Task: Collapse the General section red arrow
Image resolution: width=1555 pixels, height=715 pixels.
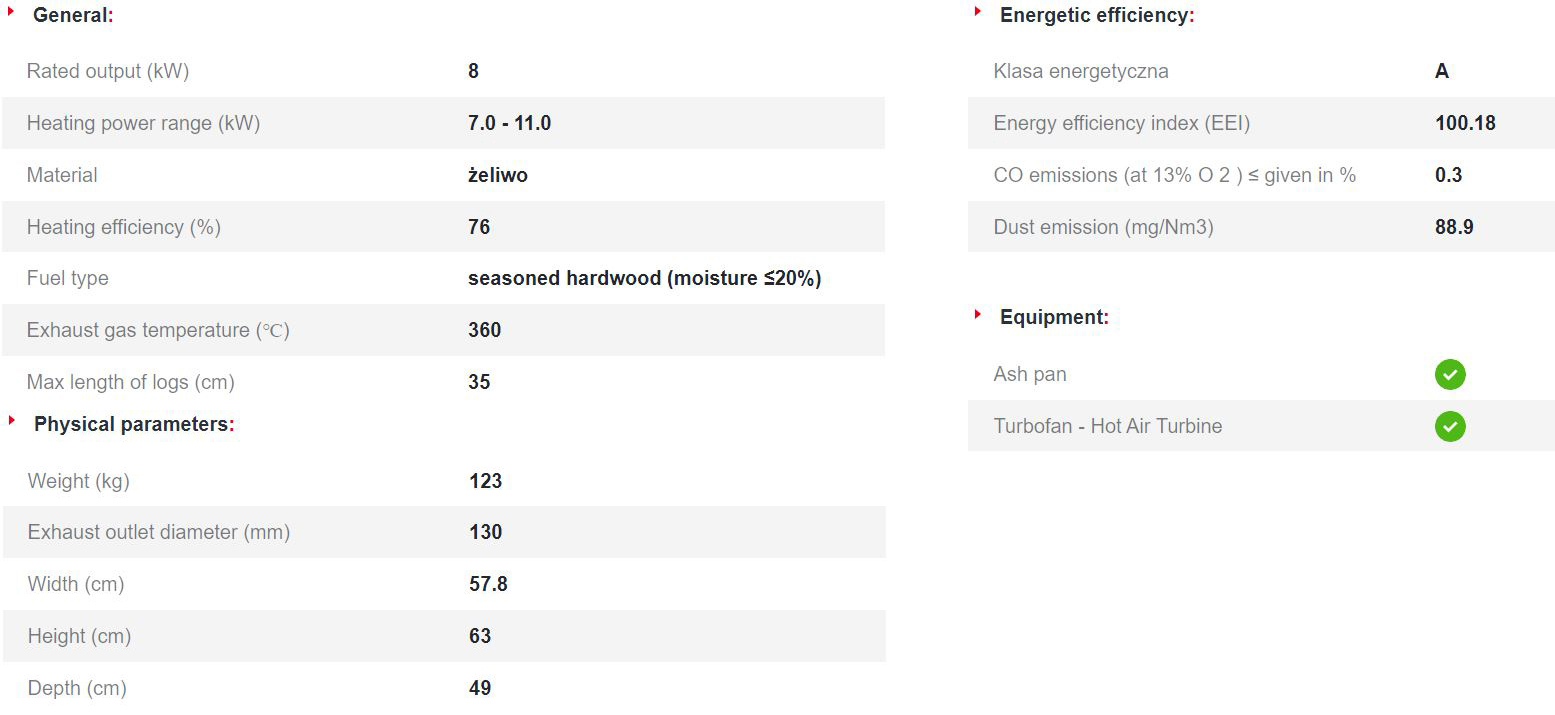Action: click(x=12, y=12)
